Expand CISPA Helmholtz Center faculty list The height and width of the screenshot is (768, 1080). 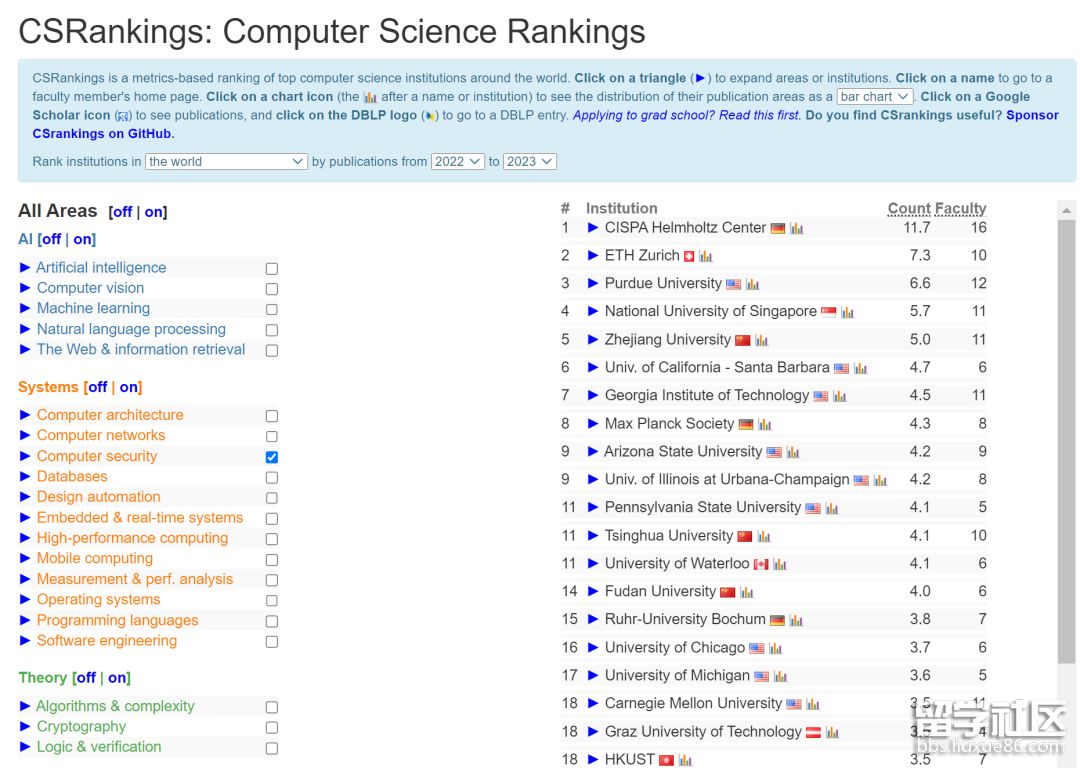tap(593, 228)
